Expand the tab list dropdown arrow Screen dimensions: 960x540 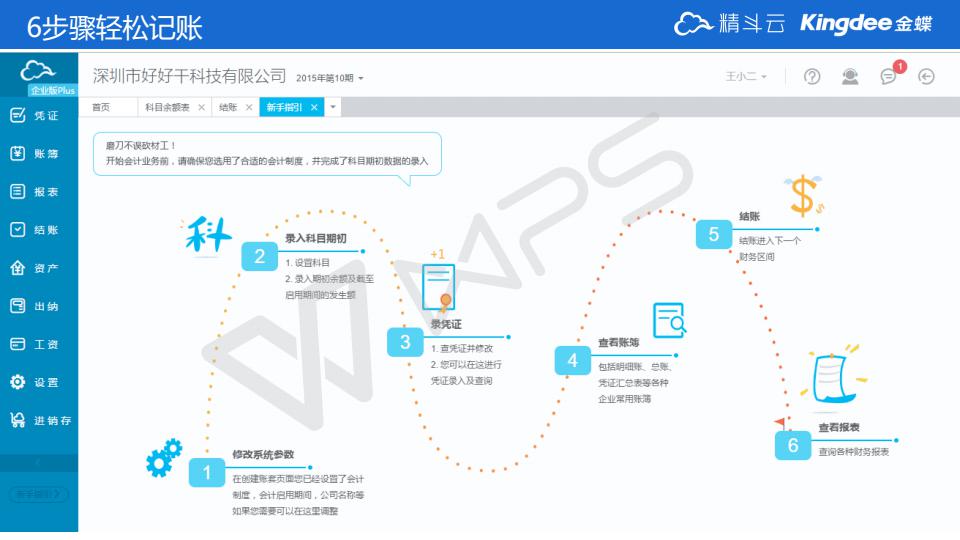tap(334, 107)
